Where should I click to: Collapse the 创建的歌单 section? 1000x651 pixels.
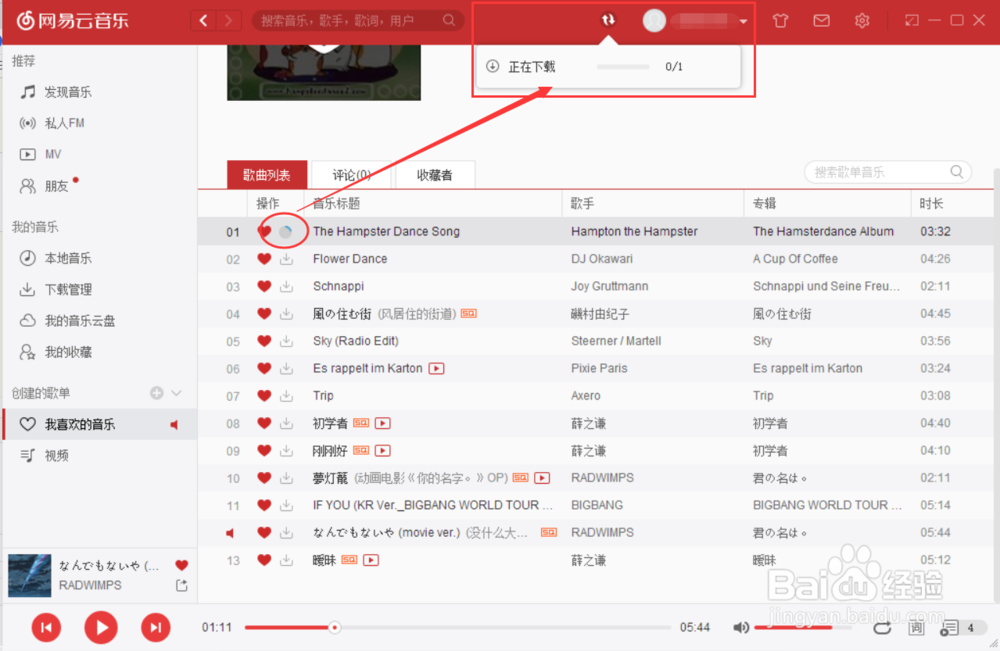(177, 393)
